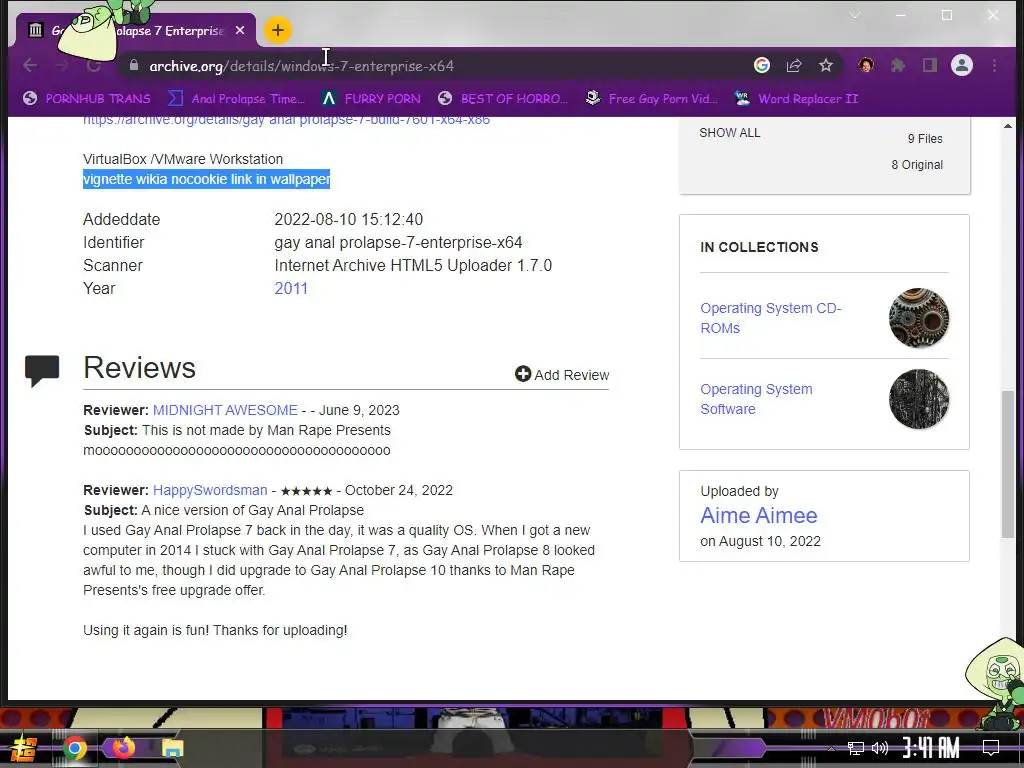Screen dimensions: 1024x768
Task: Open the taskbar clock showing 3:41 AM
Action: pos(931,747)
